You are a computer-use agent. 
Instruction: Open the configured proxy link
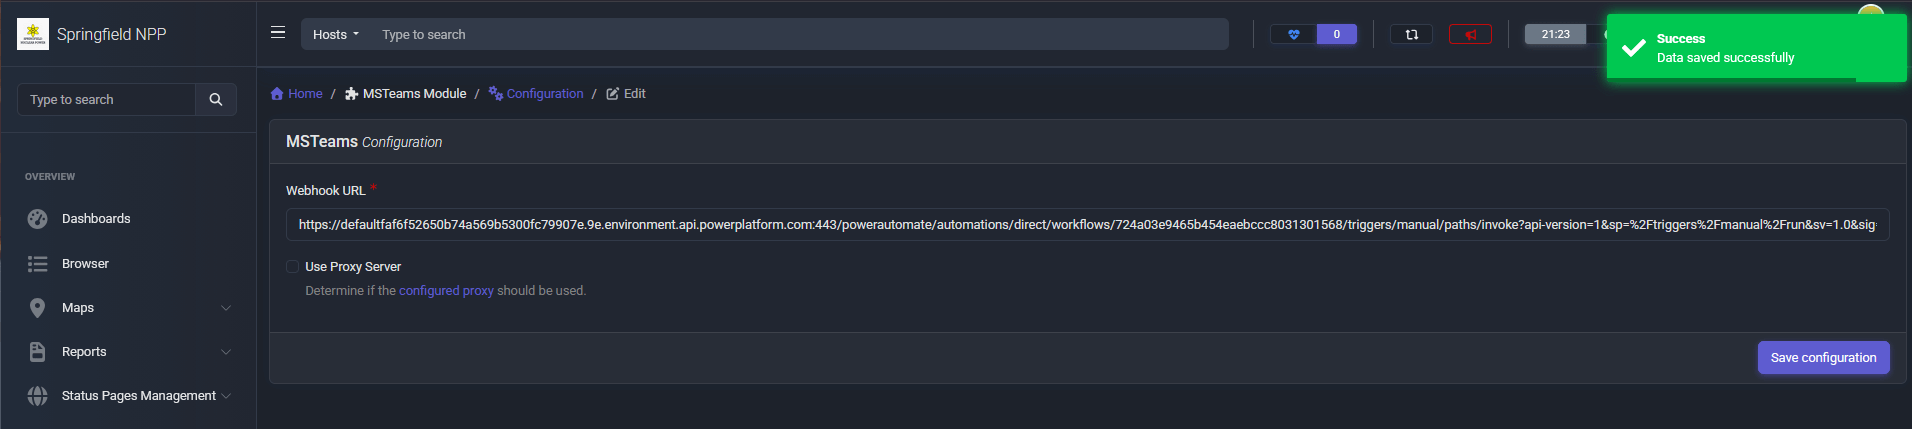click(x=446, y=291)
